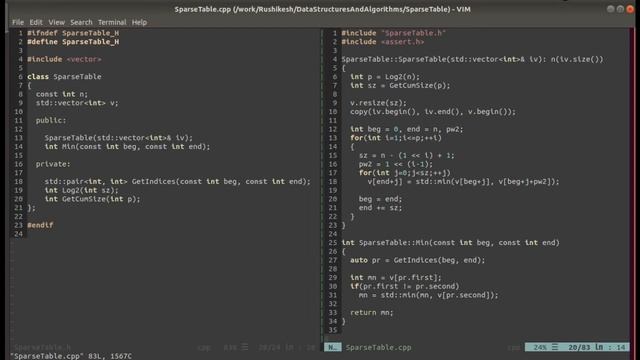Image resolution: width=640 pixels, height=360 pixels.
Task: Click the dimmed SparseTable.h status line name
Action: click(x=42, y=347)
